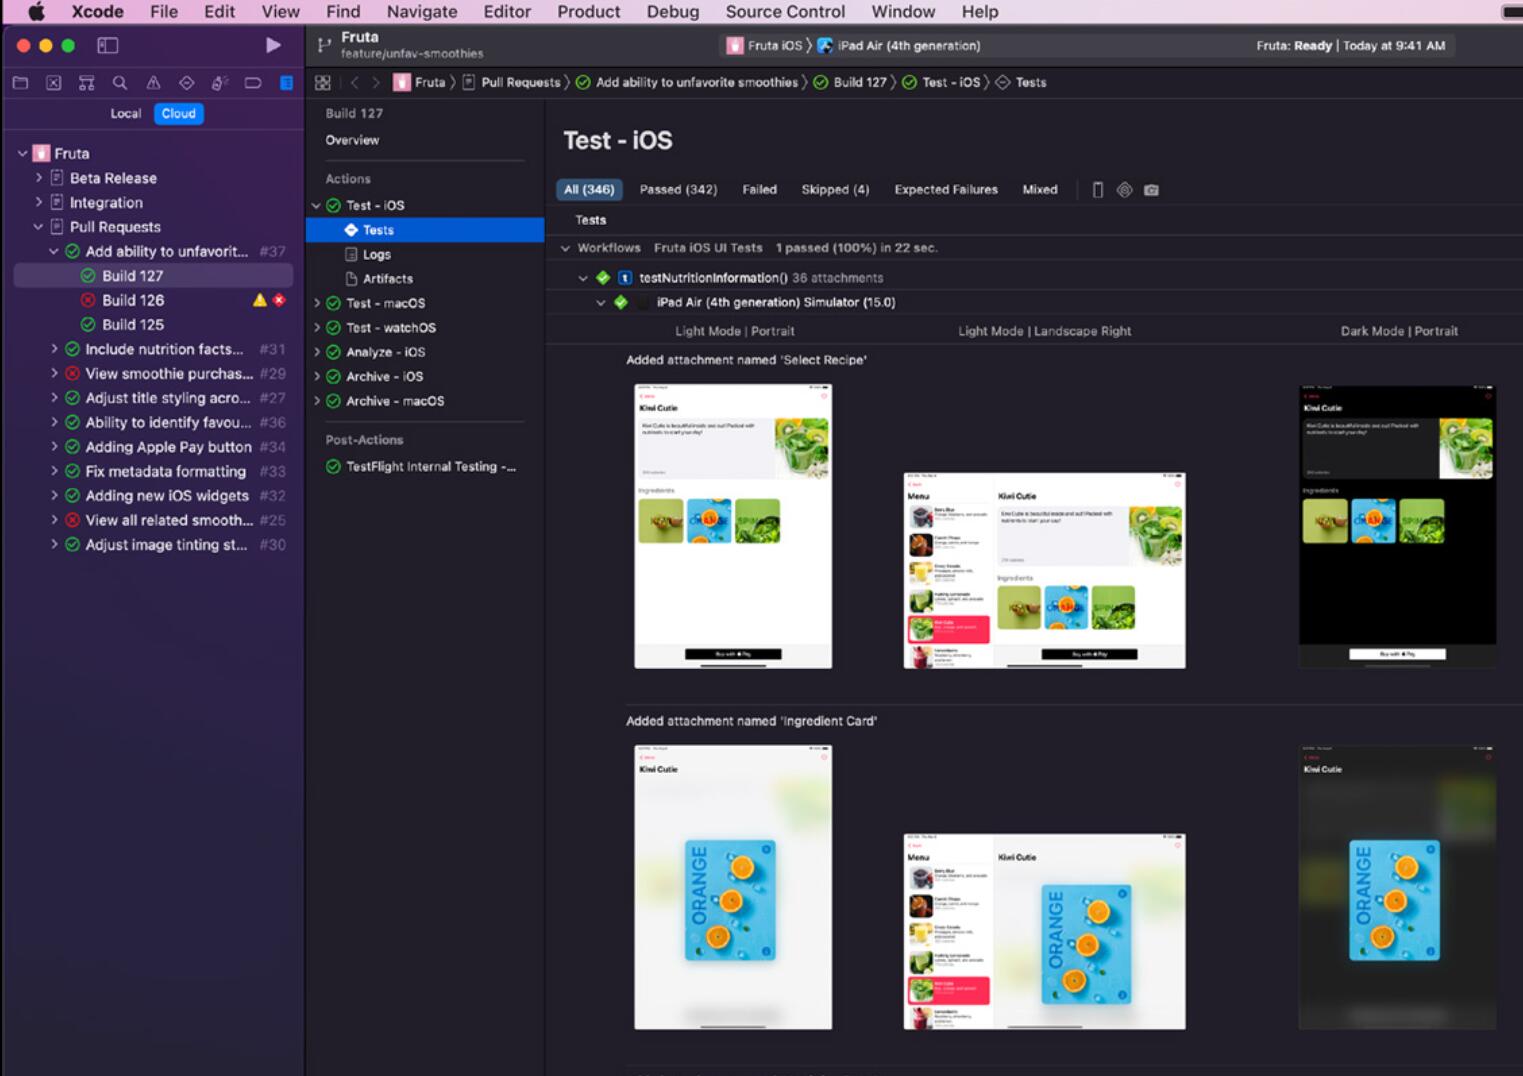Expand the Test - macOS action
The width and height of the screenshot is (1523, 1076).
317,303
